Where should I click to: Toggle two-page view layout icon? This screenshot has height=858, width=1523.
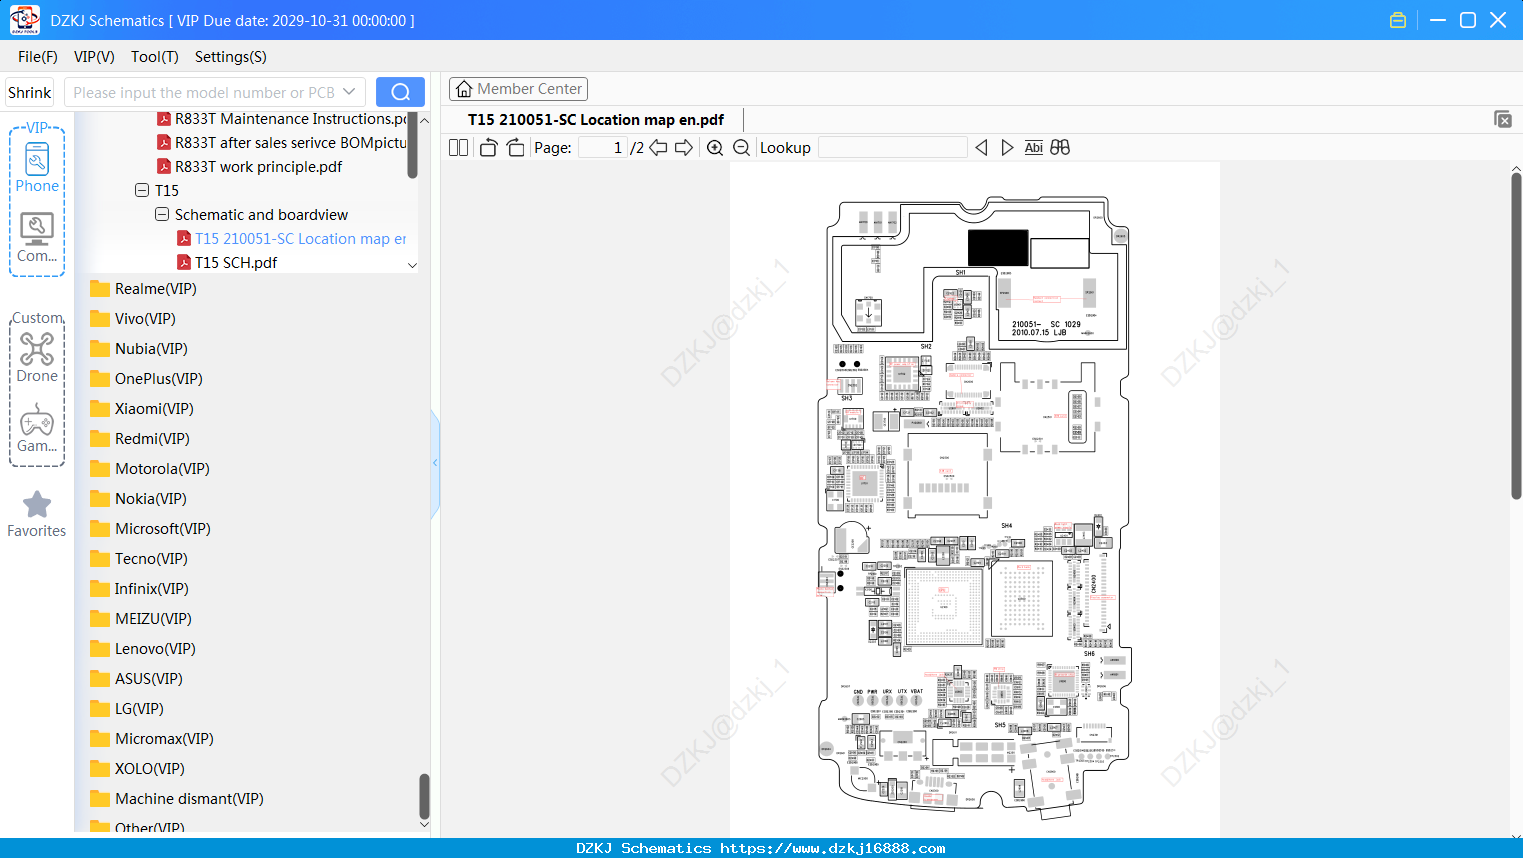point(459,148)
